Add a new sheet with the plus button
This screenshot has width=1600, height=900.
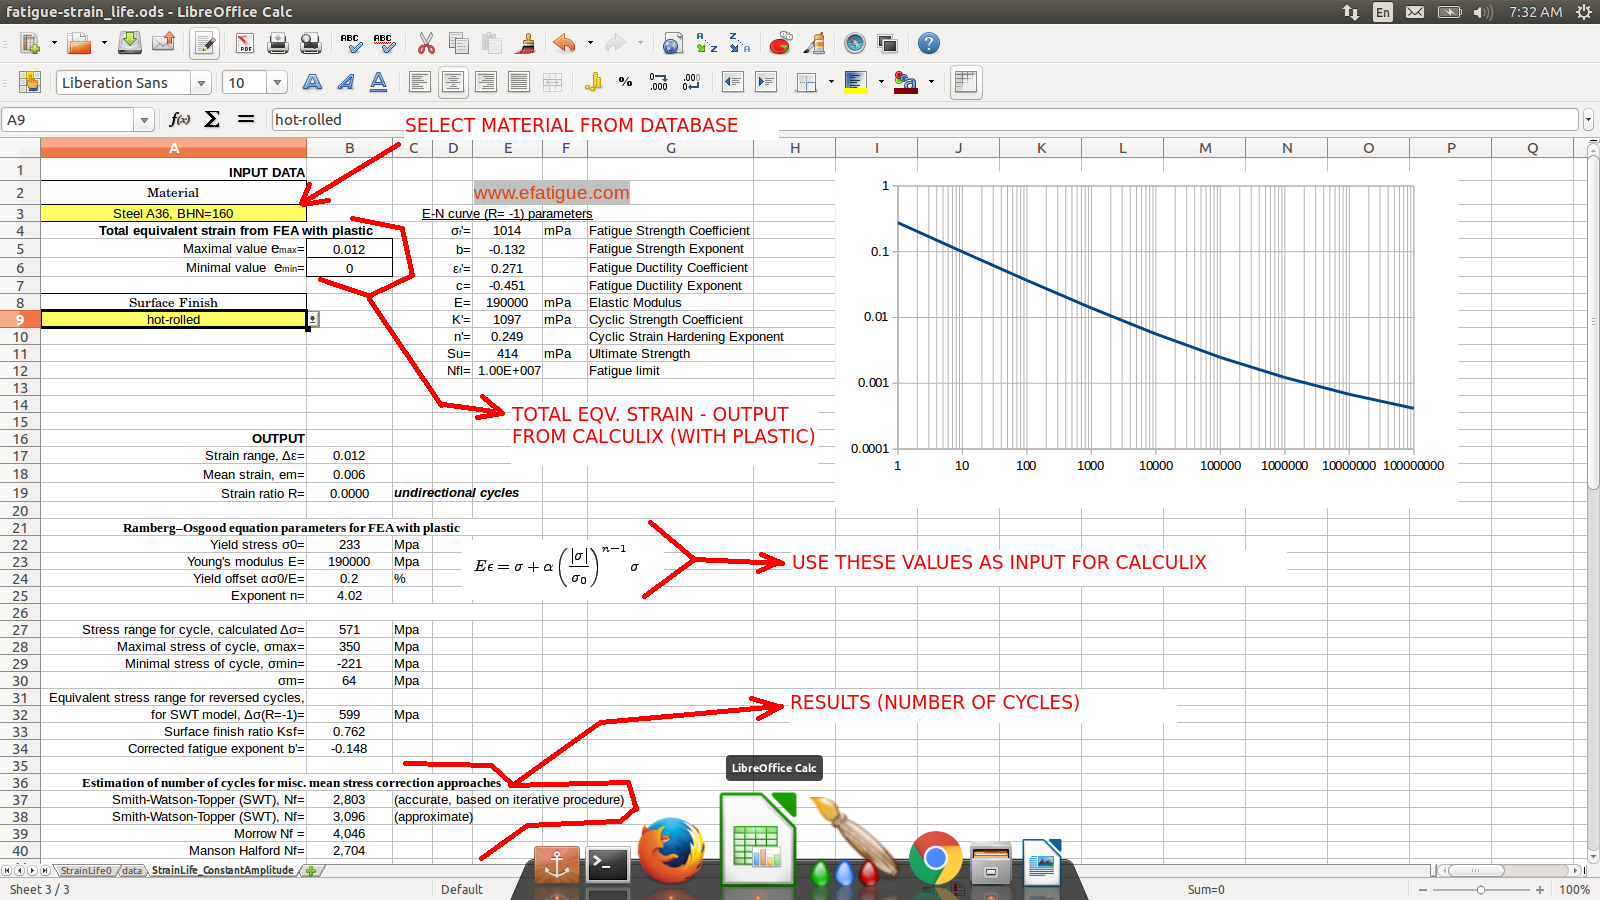coord(313,871)
